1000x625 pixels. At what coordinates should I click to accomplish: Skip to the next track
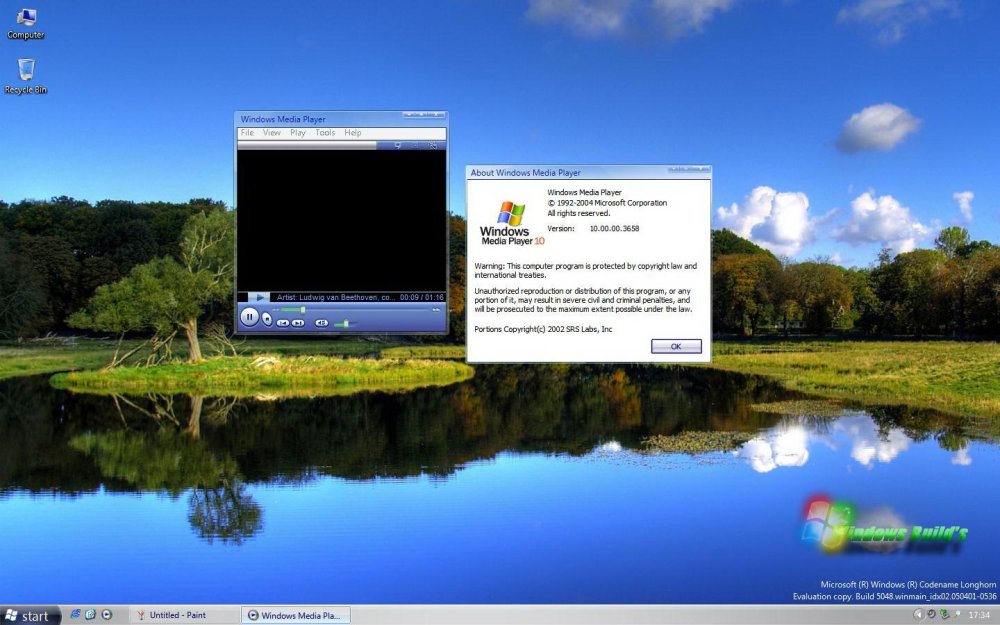click(298, 323)
